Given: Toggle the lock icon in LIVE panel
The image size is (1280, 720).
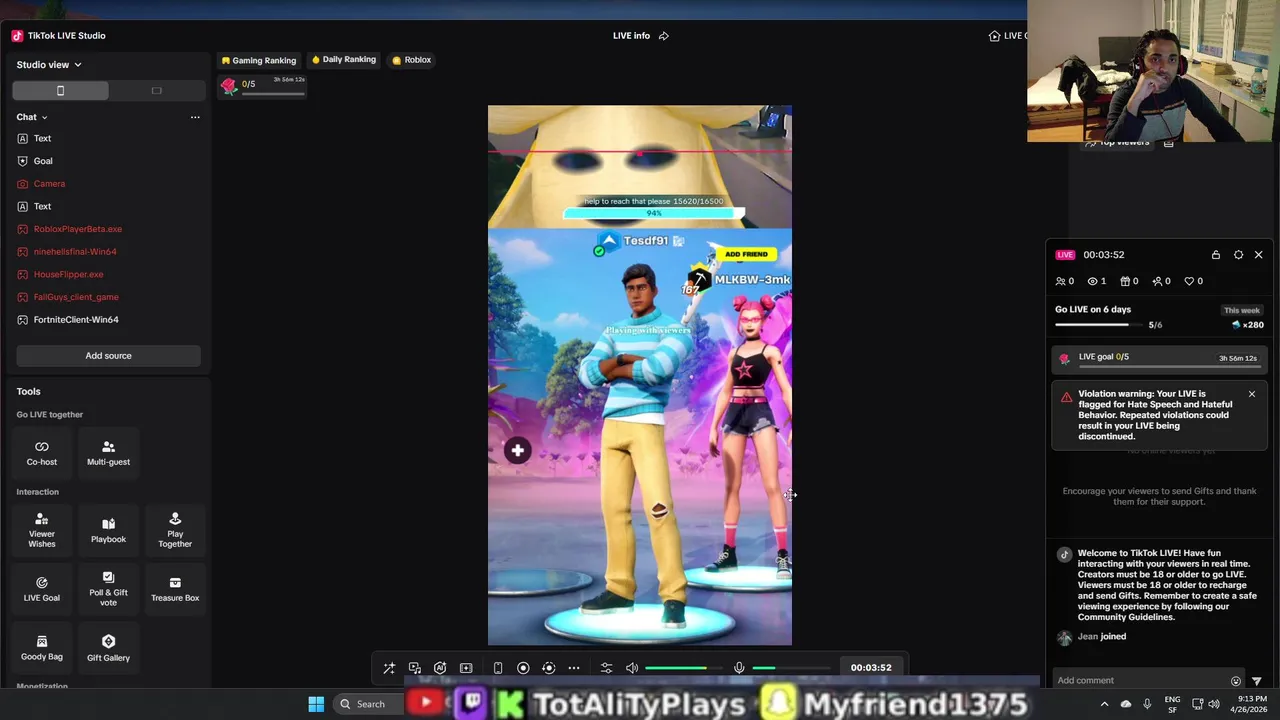Looking at the screenshot, I should 1215,255.
